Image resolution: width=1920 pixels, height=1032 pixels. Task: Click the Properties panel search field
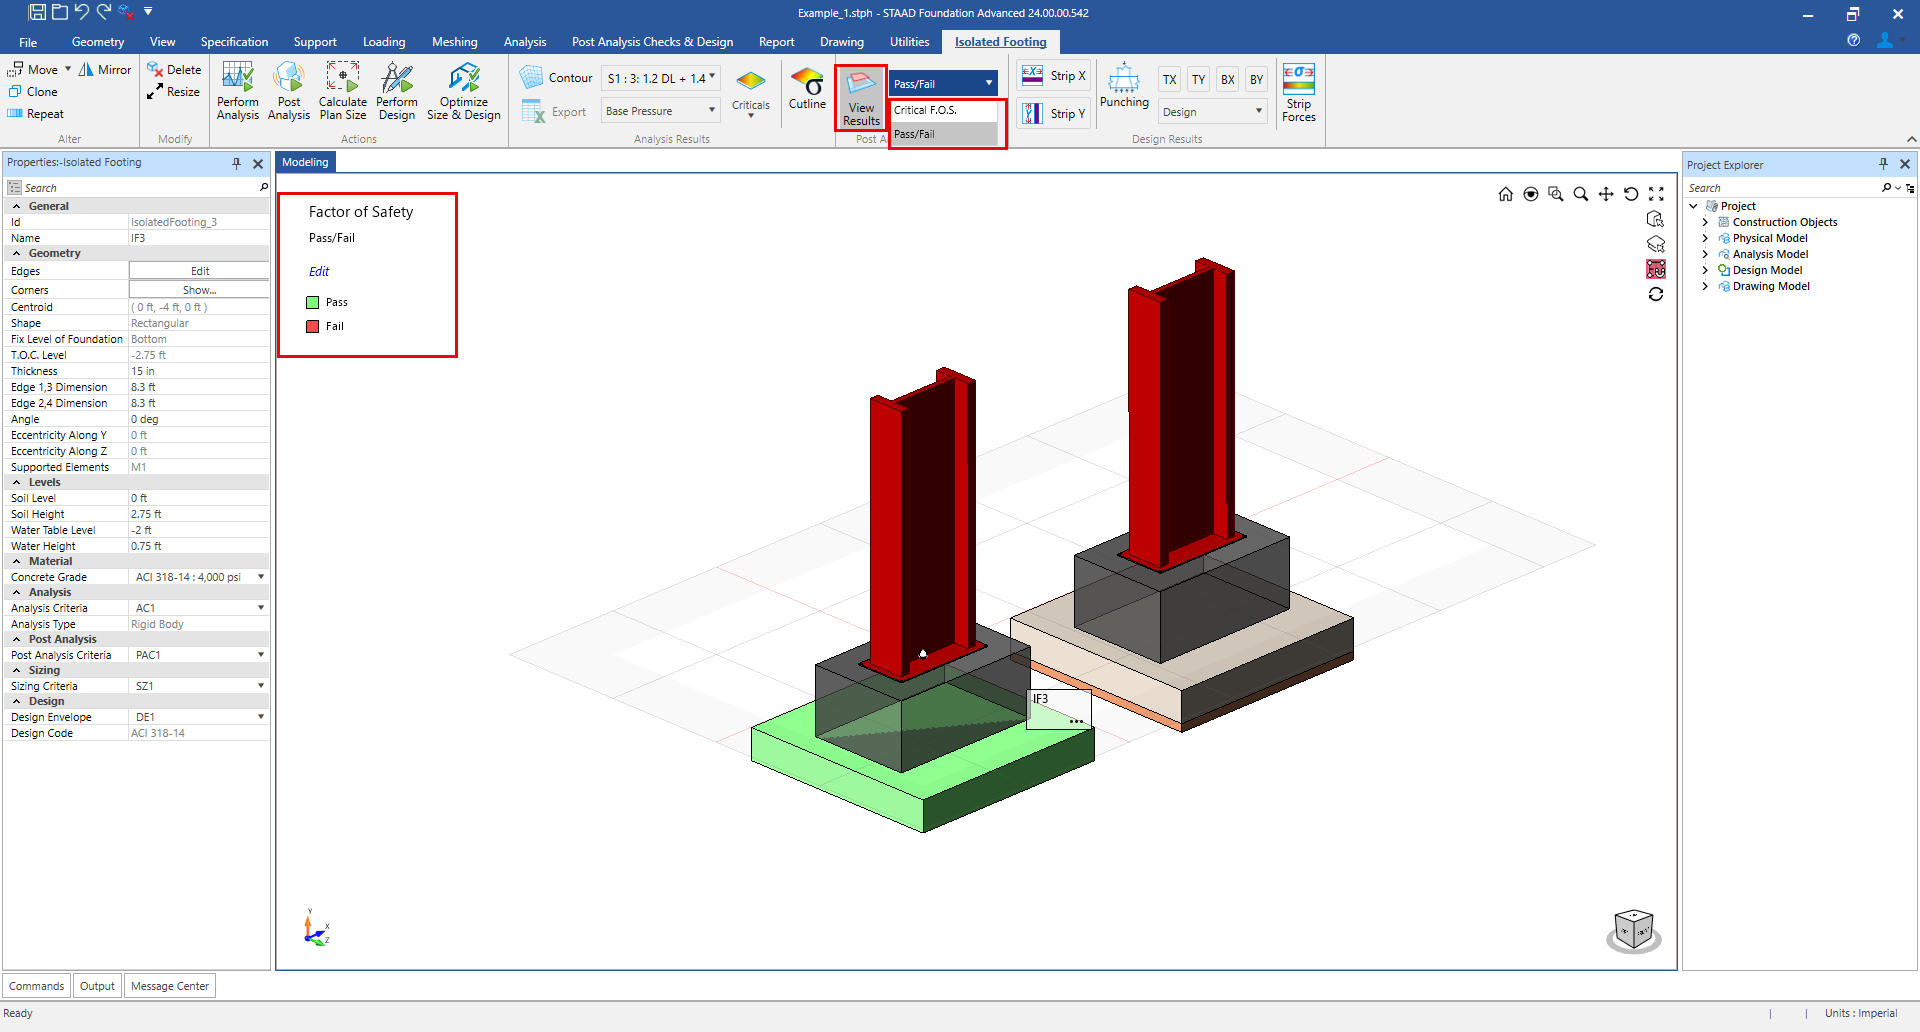(x=137, y=188)
